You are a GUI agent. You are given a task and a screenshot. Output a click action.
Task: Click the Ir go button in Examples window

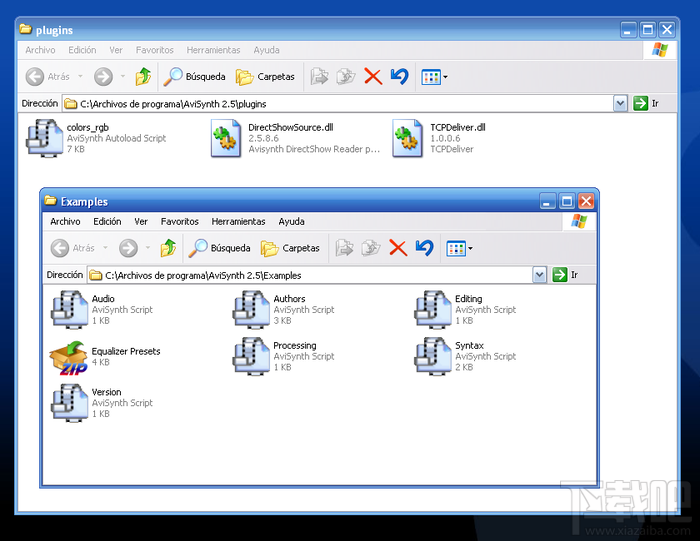[565, 275]
